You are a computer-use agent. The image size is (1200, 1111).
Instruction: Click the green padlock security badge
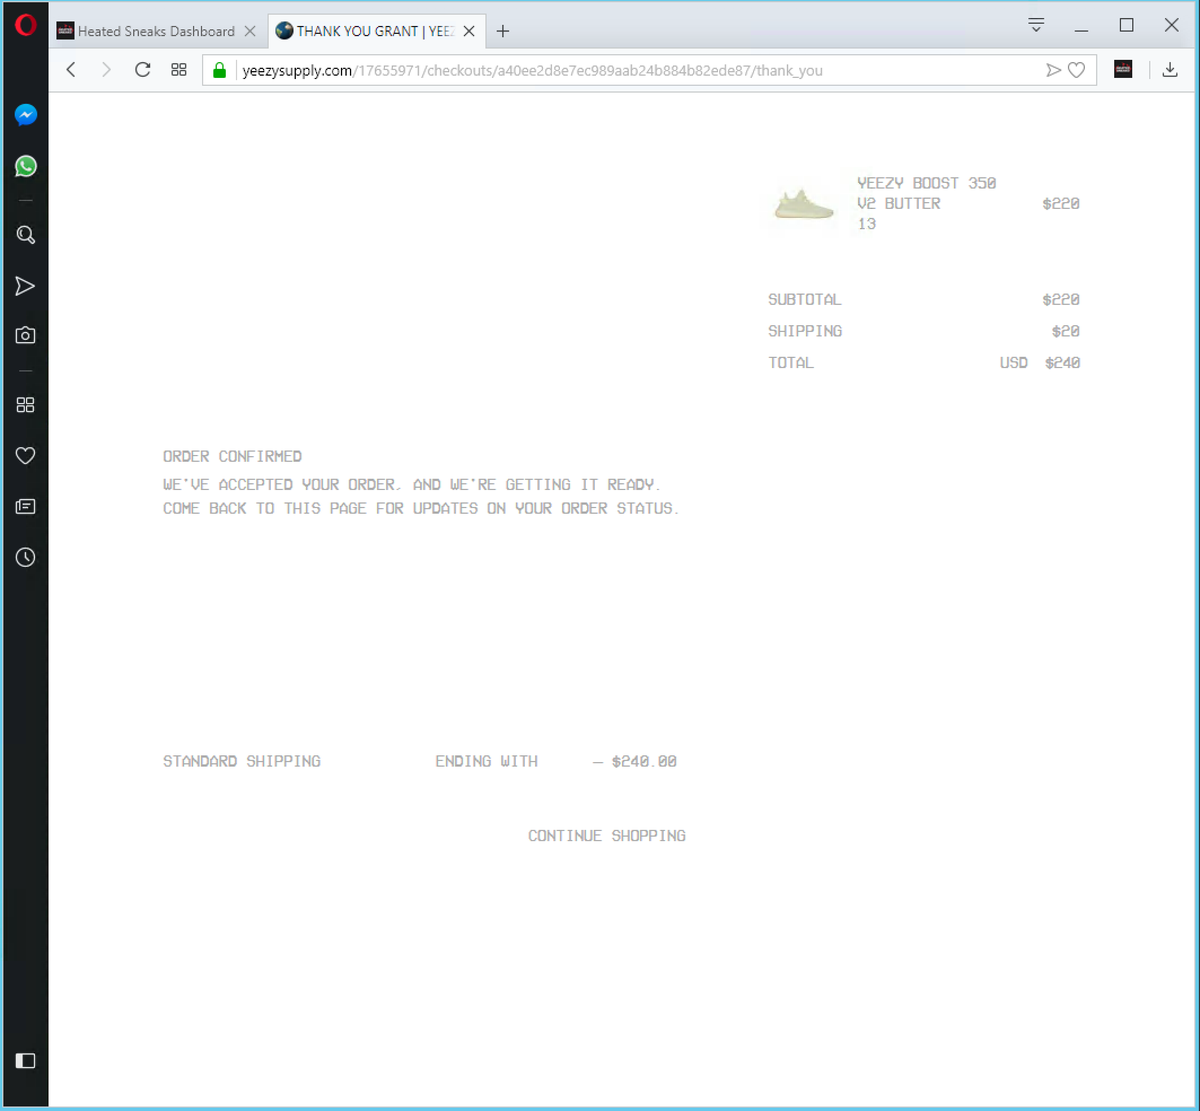(x=219, y=70)
